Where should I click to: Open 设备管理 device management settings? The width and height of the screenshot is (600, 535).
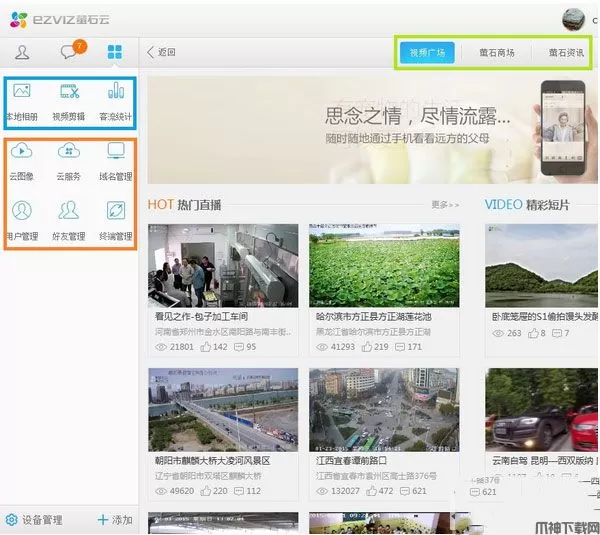click(x=35, y=520)
